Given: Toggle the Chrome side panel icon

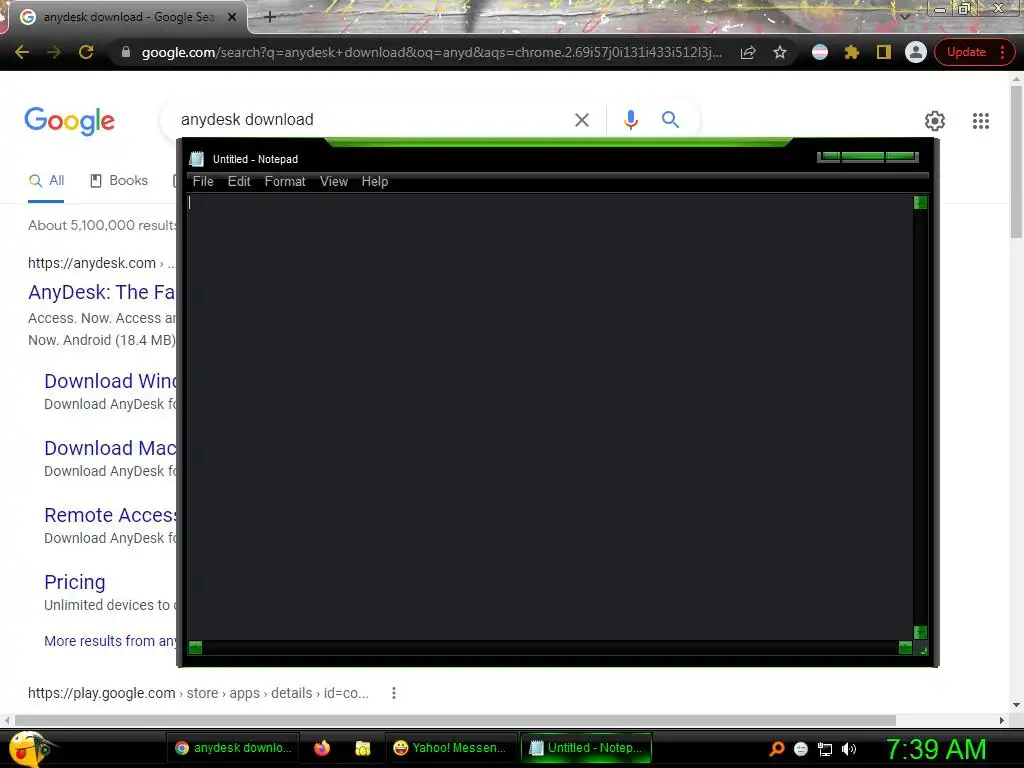Looking at the screenshot, I should (x=884, y=52).
